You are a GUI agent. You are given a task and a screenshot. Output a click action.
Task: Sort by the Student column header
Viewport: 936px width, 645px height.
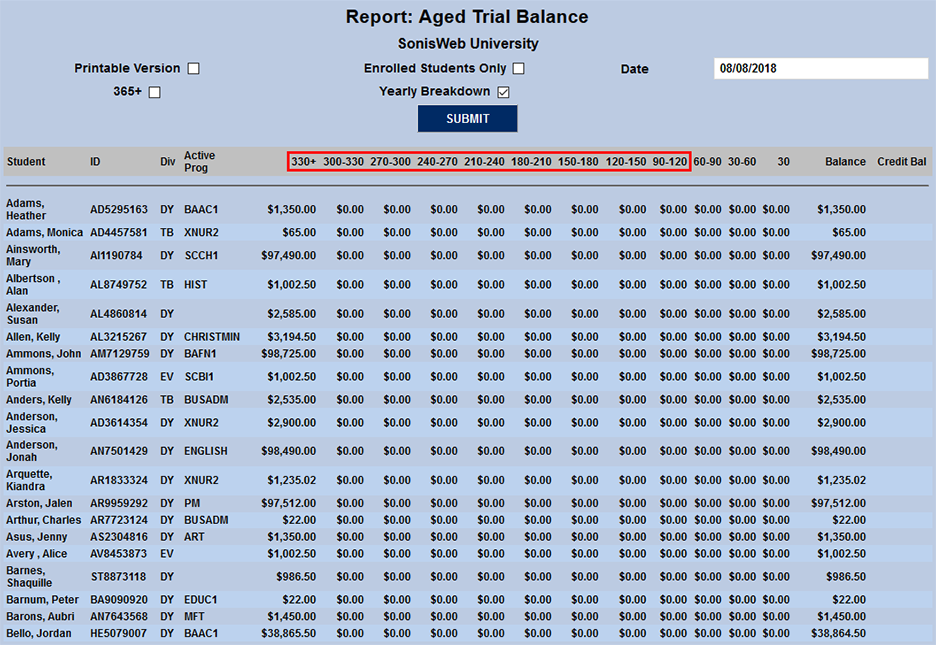26,161
